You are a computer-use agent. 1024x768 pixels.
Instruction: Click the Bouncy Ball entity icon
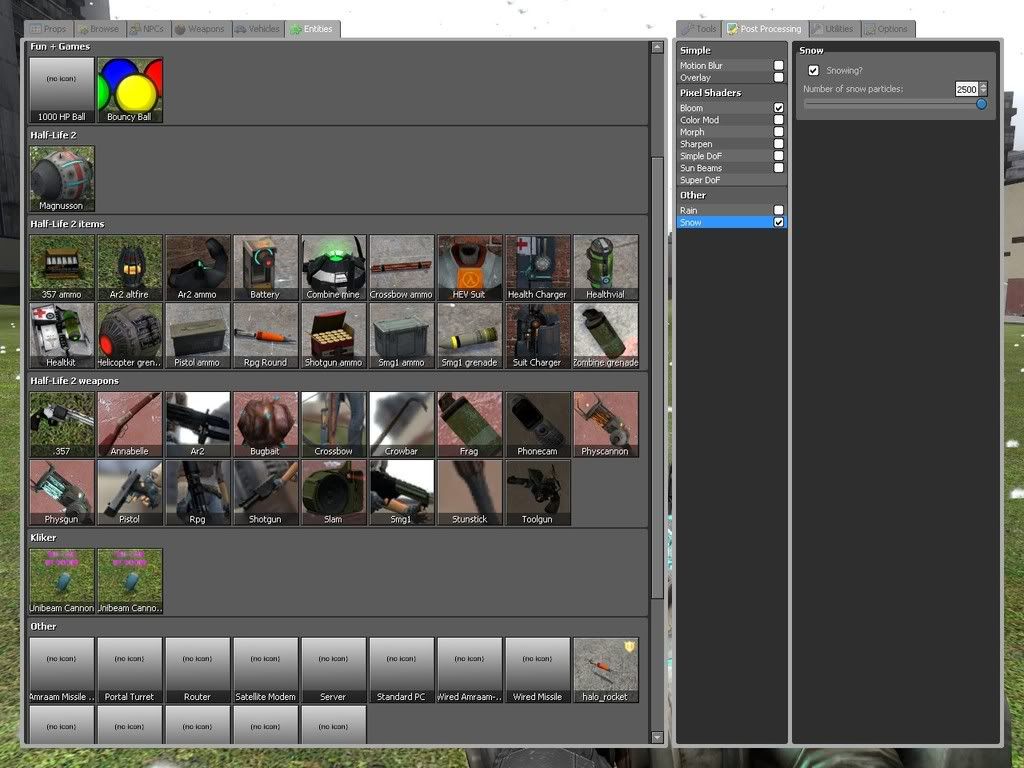130,89
